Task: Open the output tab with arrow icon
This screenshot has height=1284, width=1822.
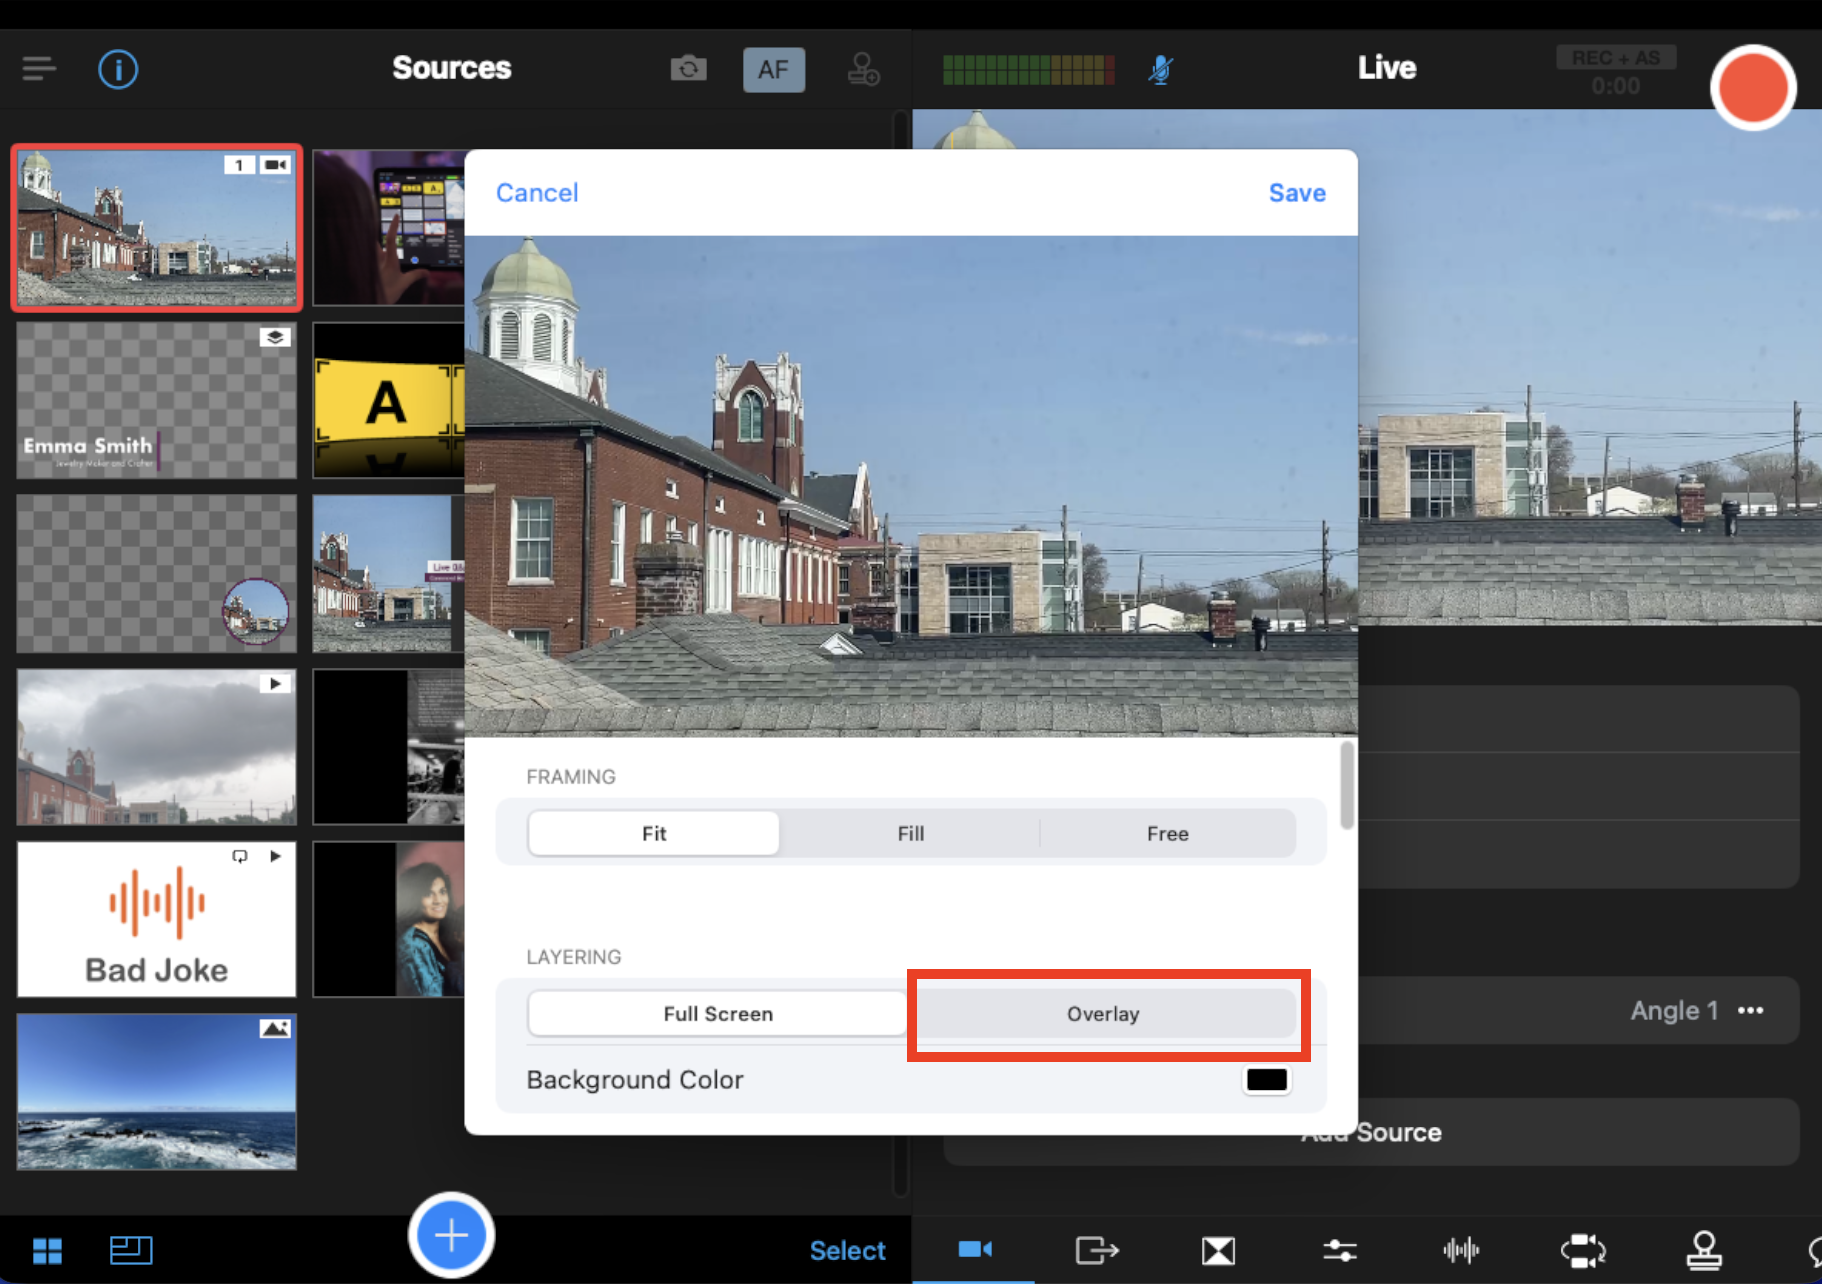Action: (1096, 1250)
